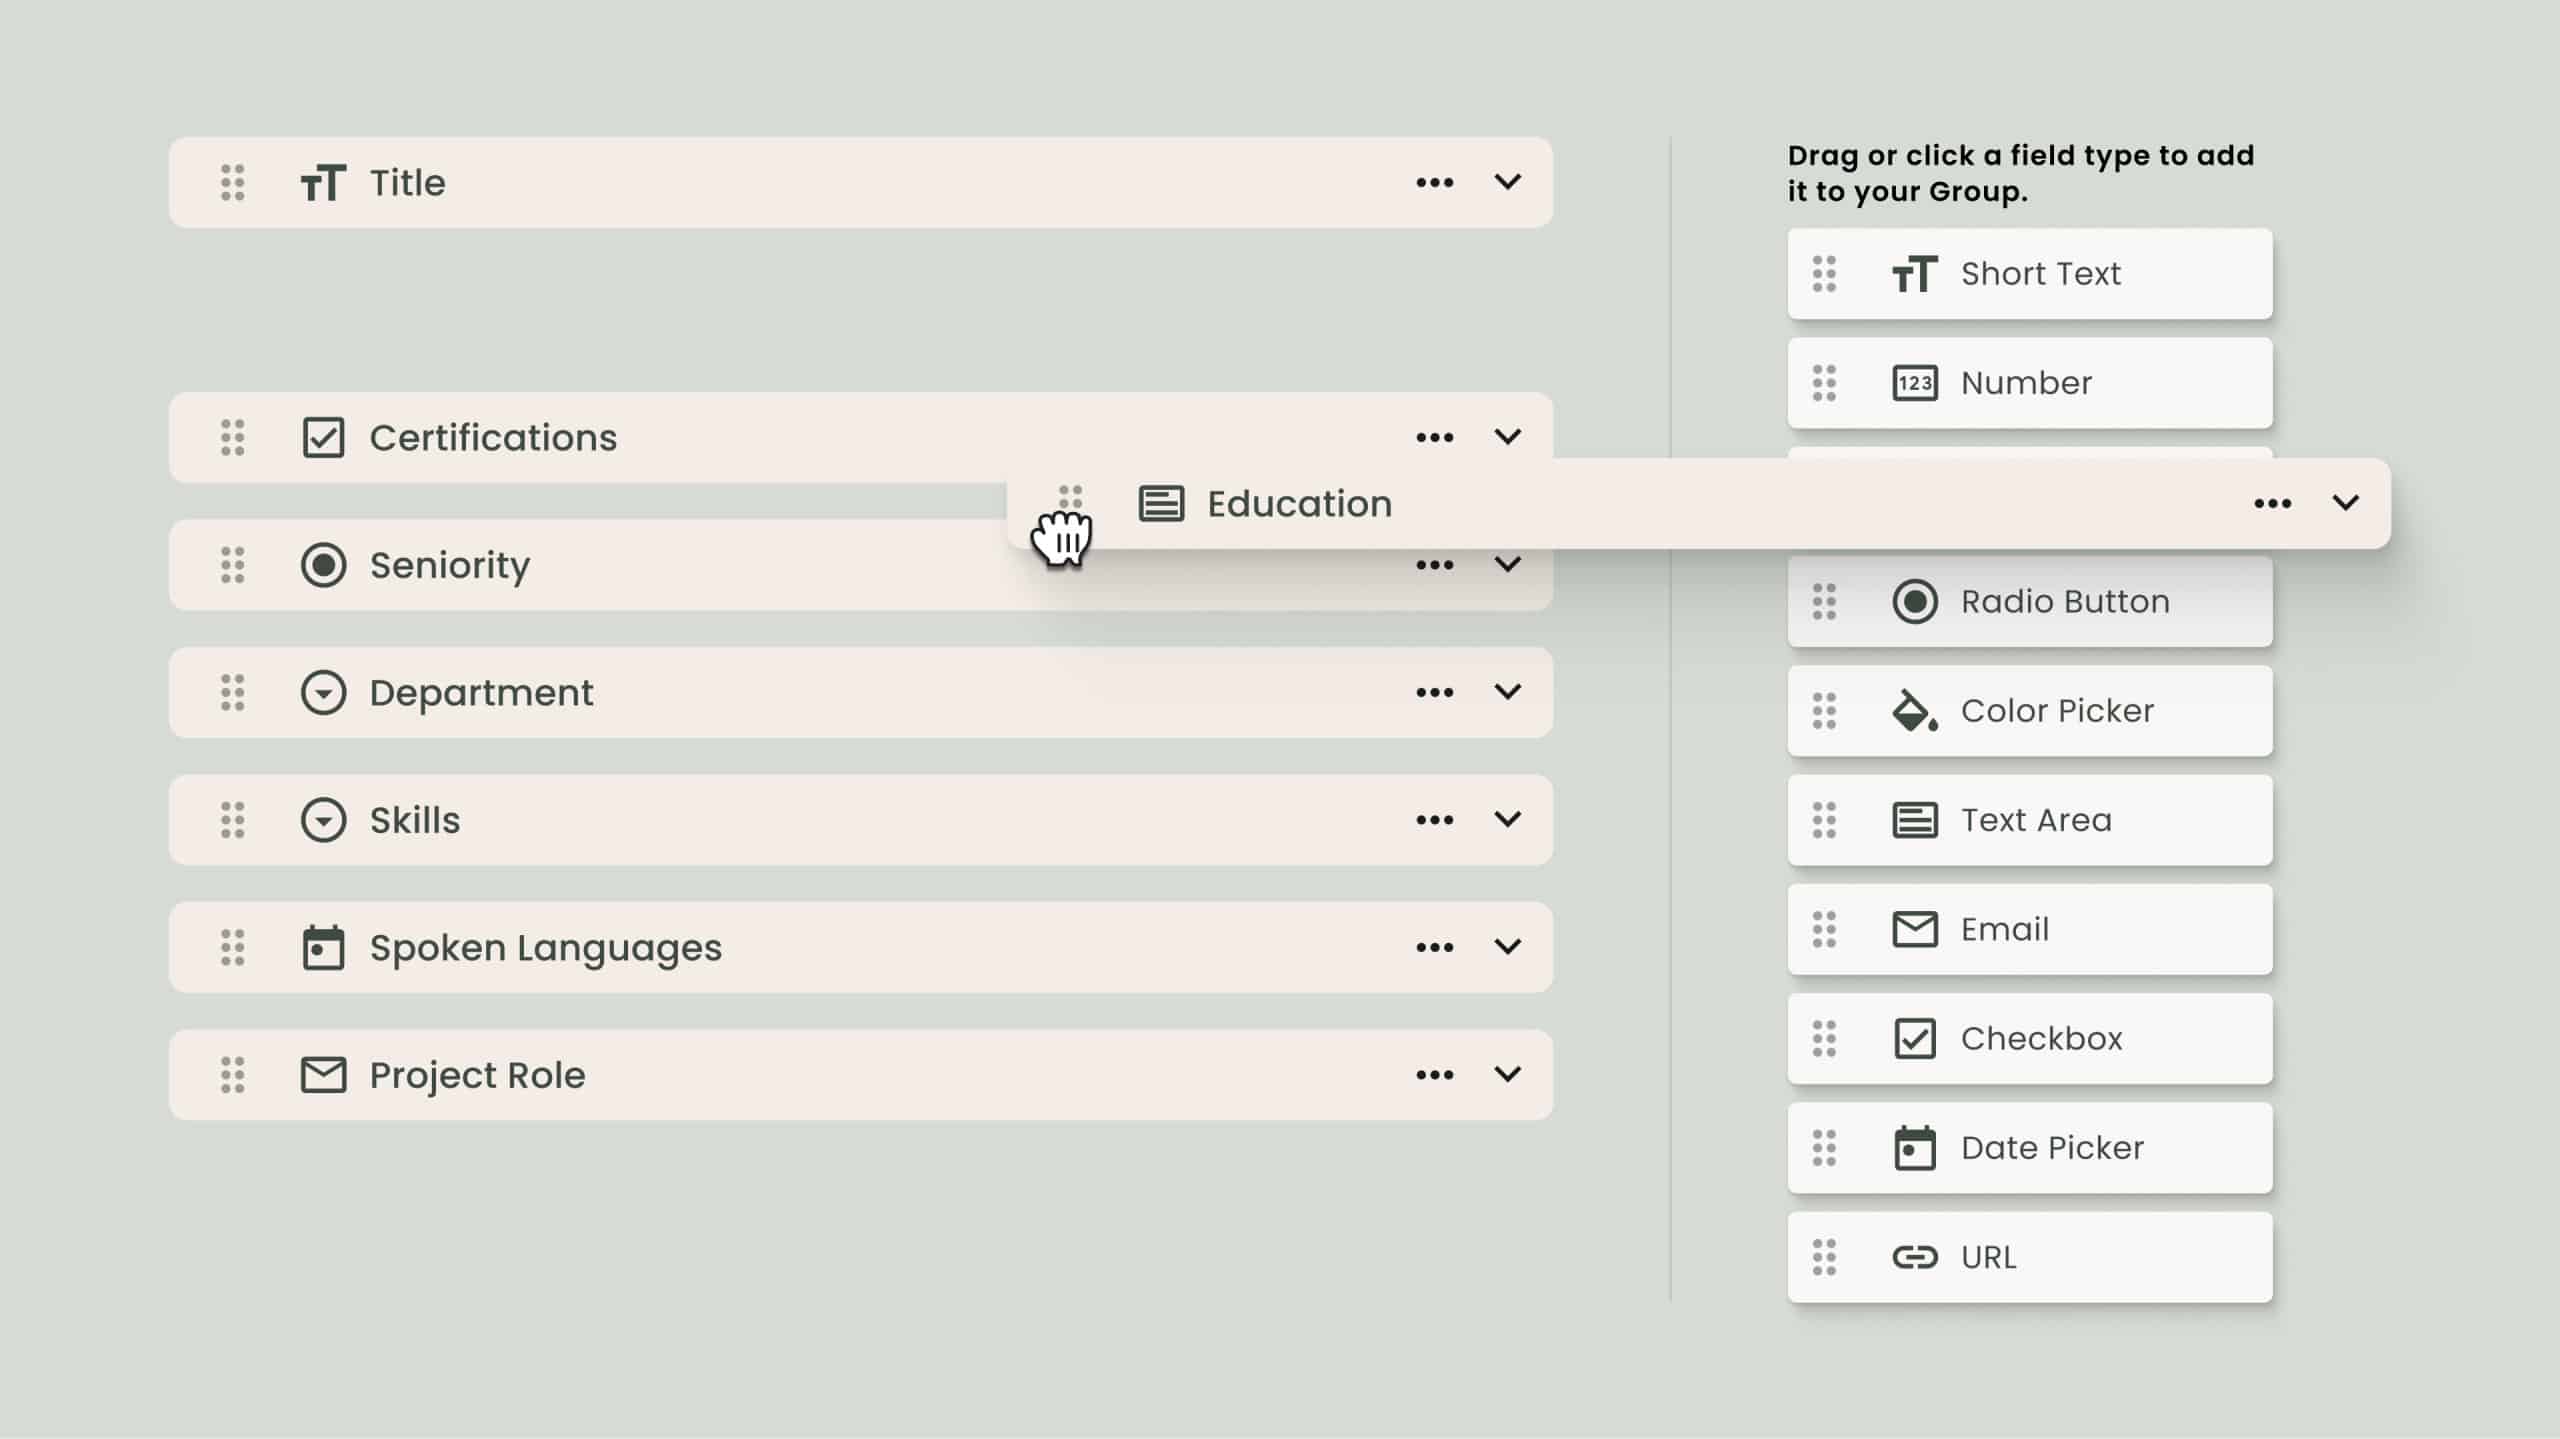Open the three-dot menu for Title
Screen dimensions: 2560x1439
click(1434, 182)
